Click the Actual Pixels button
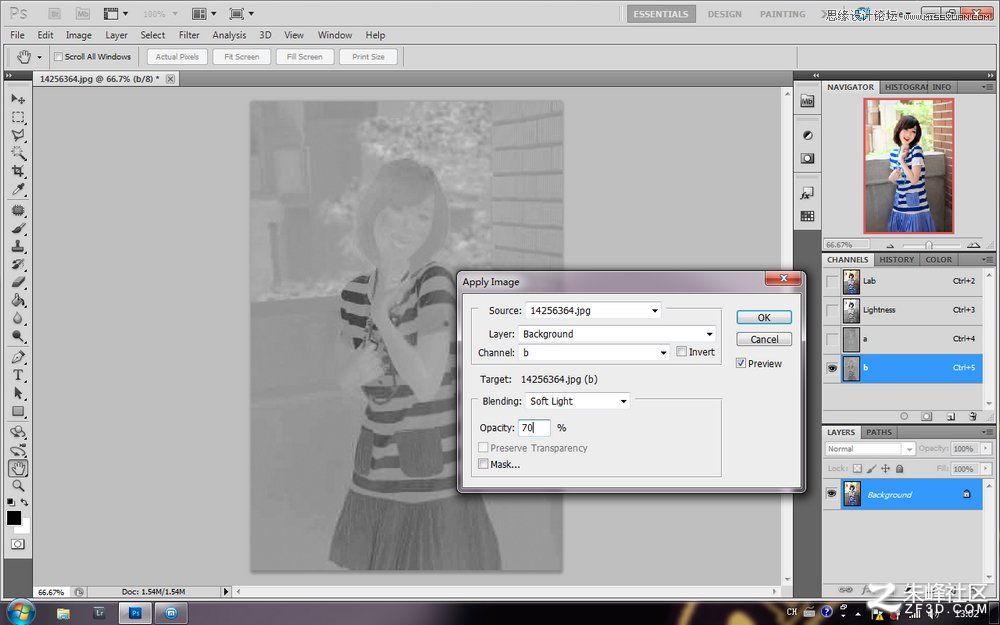Viewport: 1000px width, 625px height. coord(177,57)
